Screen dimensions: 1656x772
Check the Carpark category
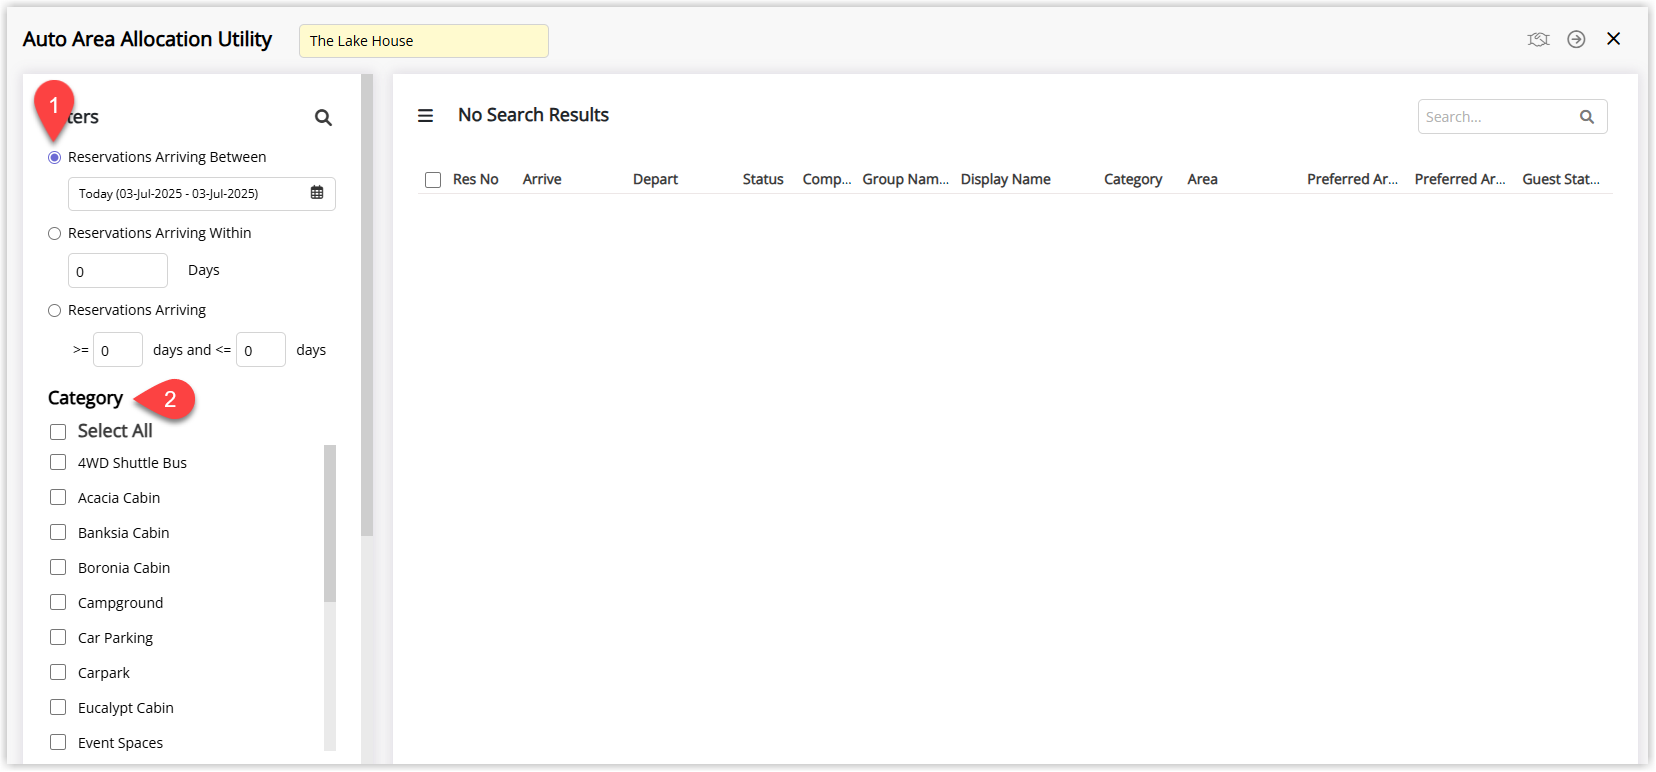click(58, 673)
